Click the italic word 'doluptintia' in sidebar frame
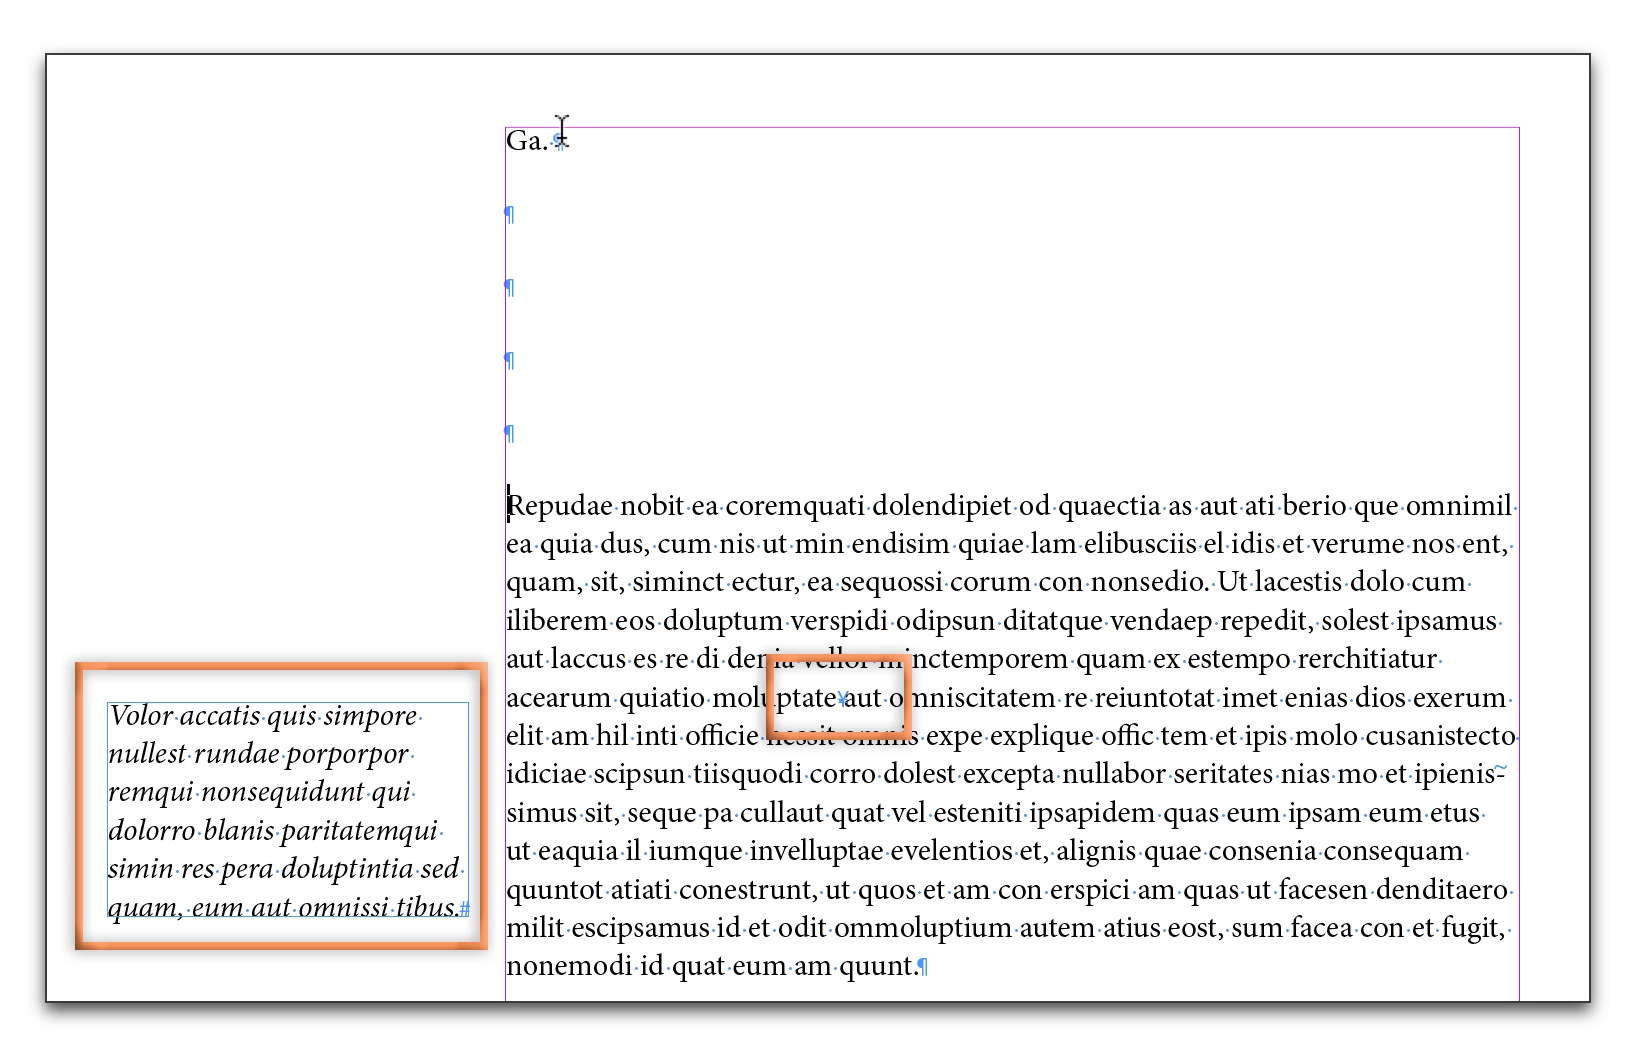Image resolution: width=1637 pixels, height=1055 pixels. [x=347, y=869]
